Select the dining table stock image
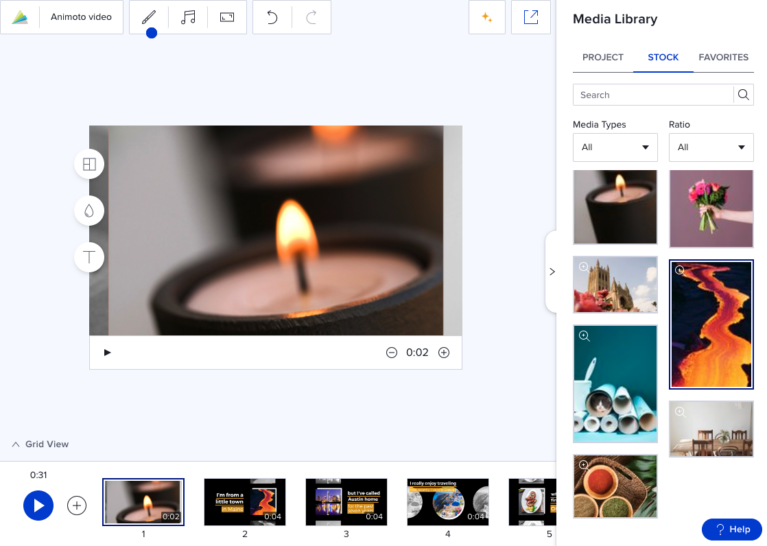Screen dimensions: 767x546 711,430
